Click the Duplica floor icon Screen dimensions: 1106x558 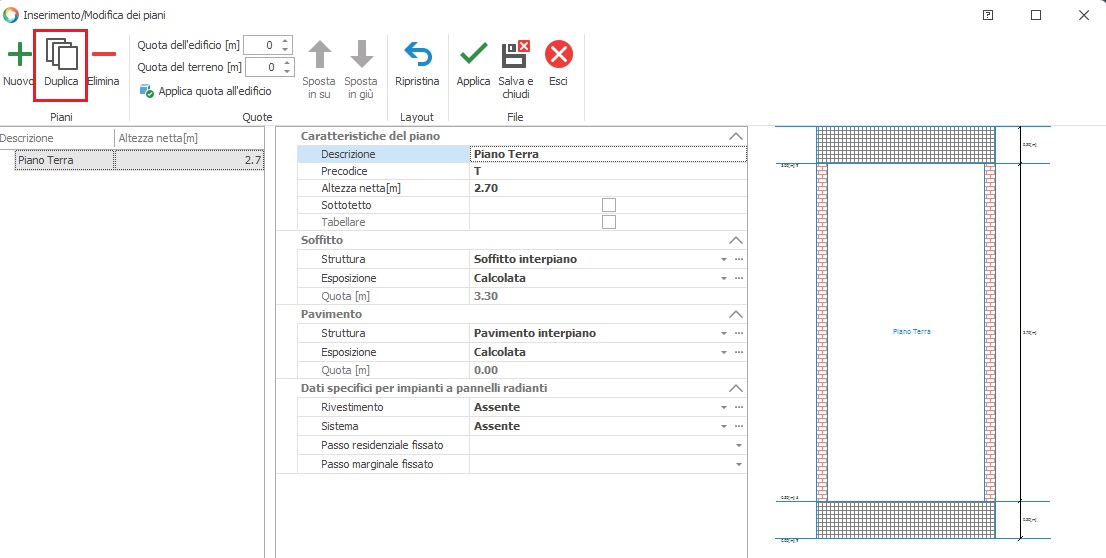61,55
